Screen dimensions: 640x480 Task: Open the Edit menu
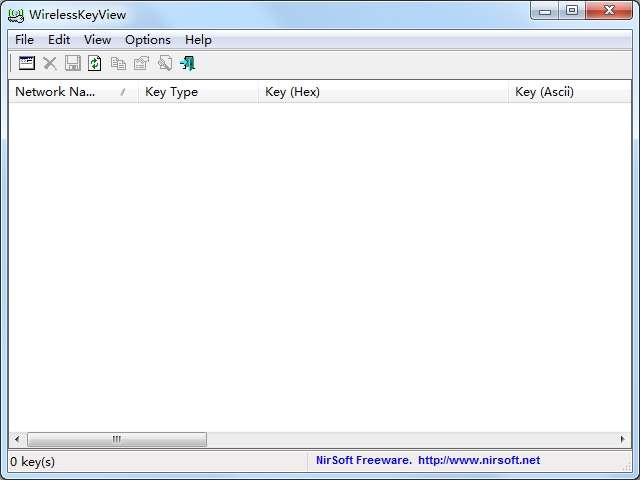[59, 40]
